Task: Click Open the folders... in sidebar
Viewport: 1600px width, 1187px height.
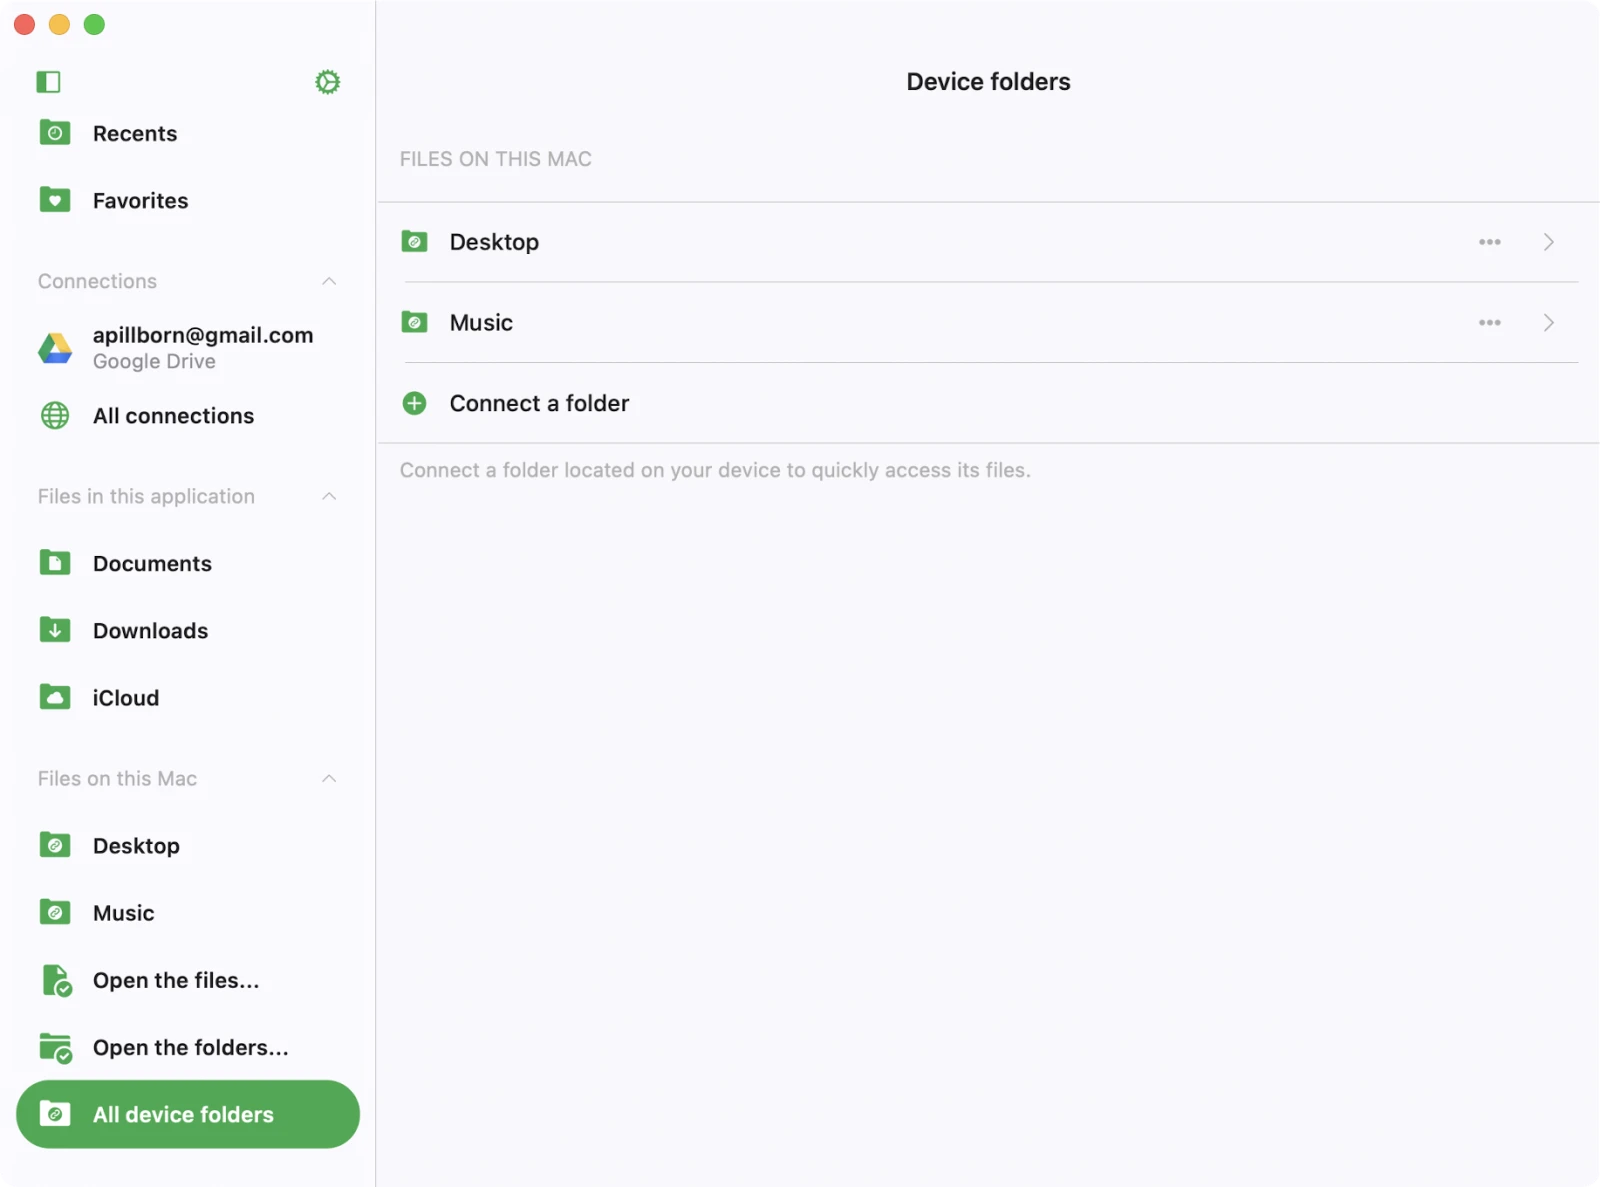Action: click(x=190, y=1047)
